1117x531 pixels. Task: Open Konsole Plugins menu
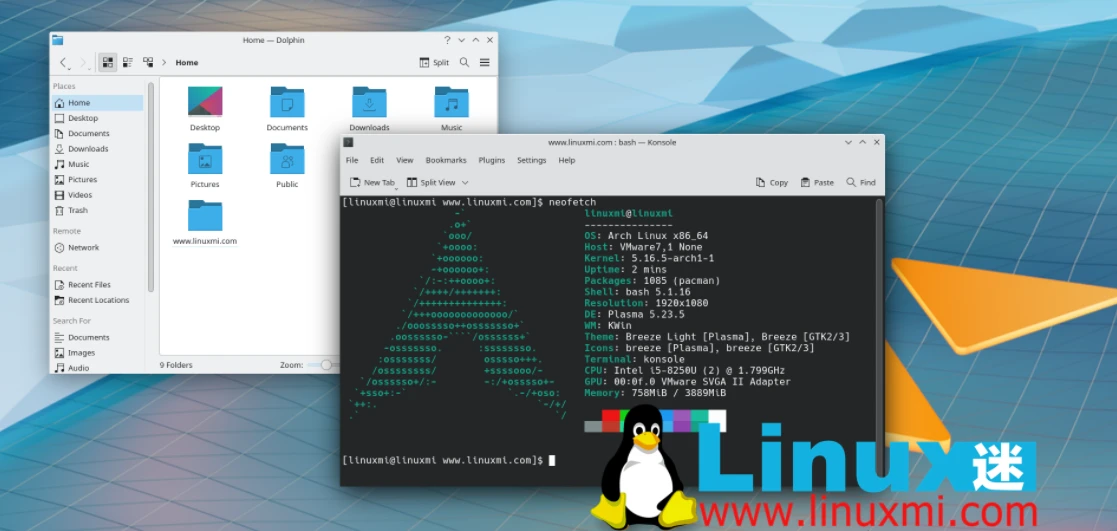point(492,160)
